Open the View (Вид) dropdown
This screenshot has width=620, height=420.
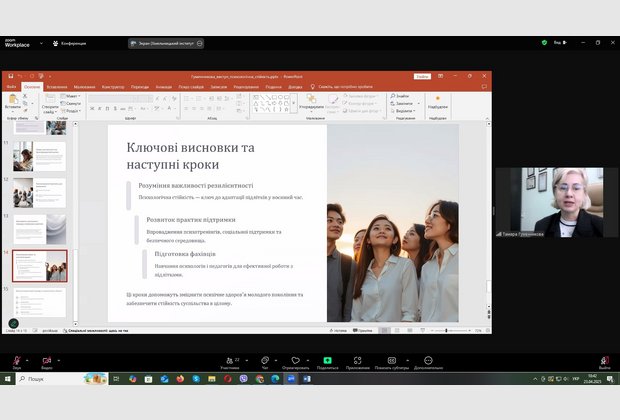(x=560, y=43)
